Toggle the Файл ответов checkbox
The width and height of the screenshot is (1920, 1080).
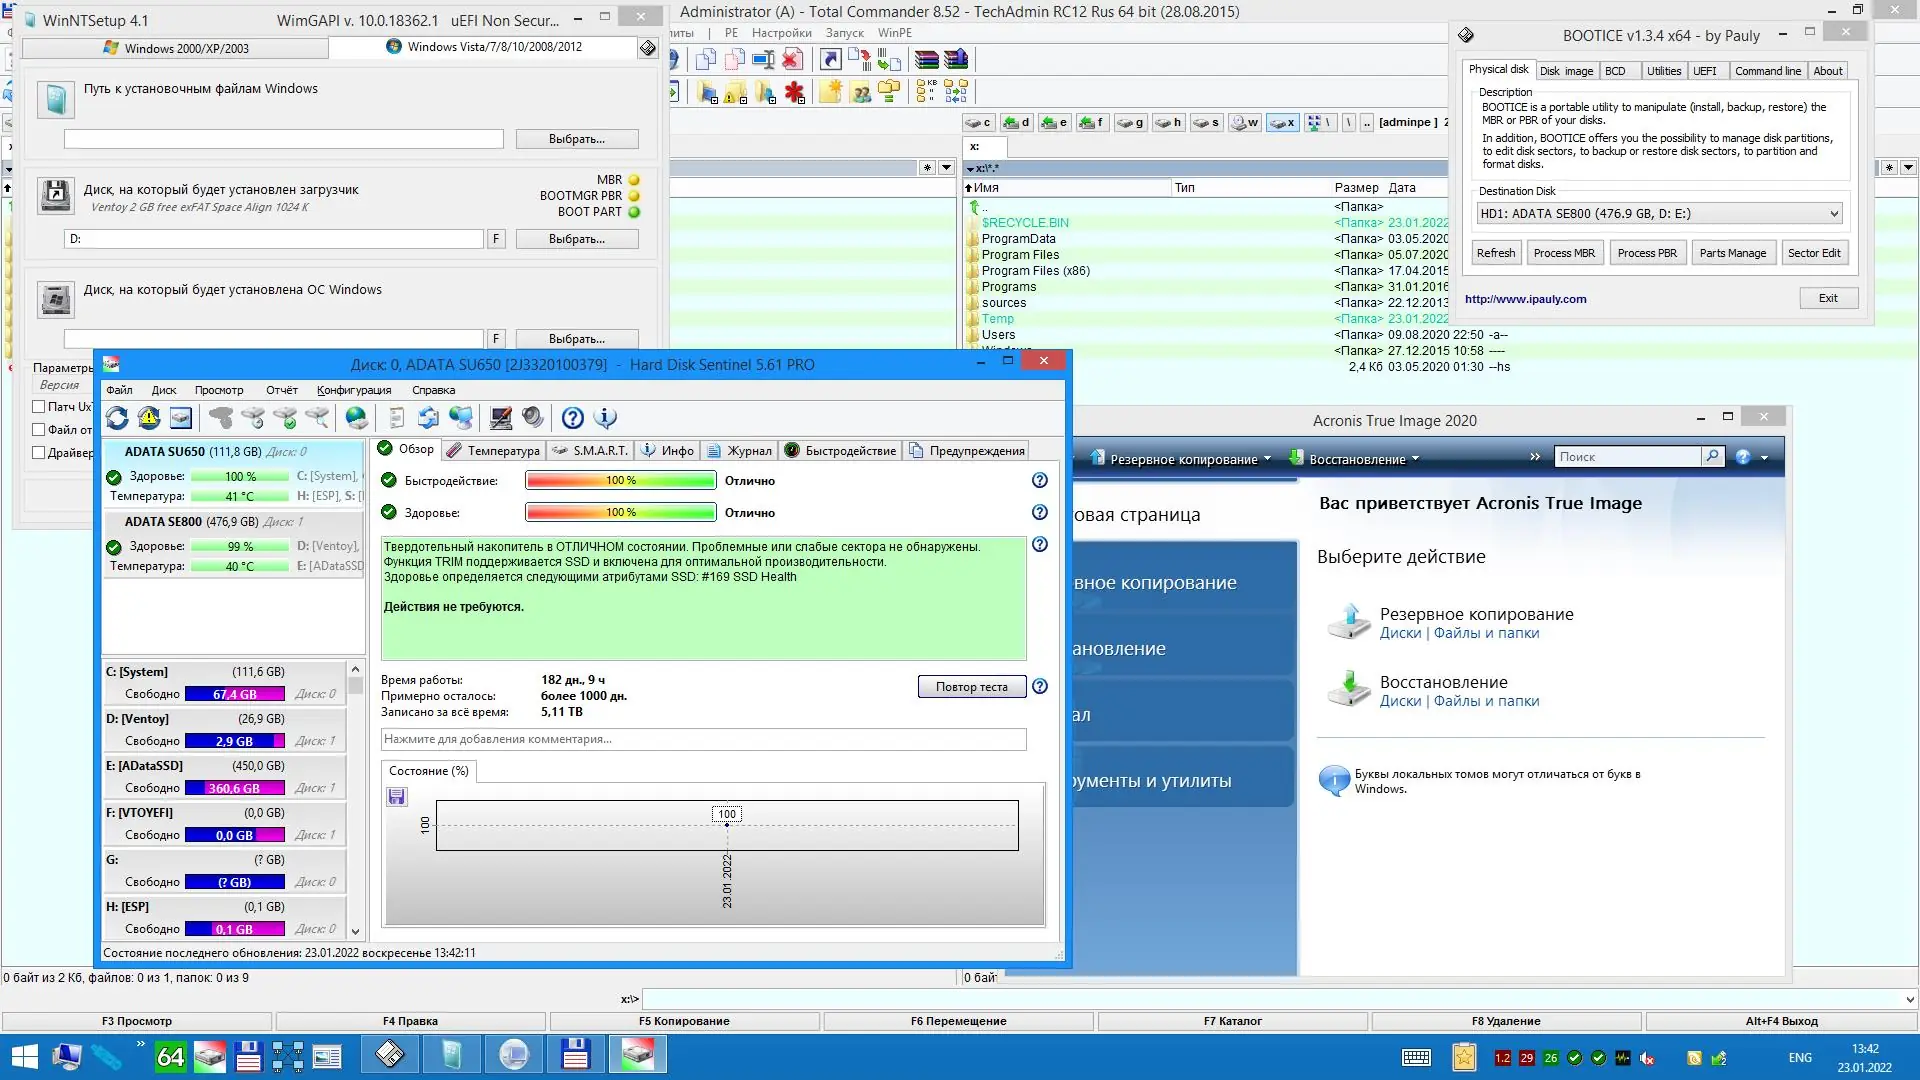[39, 430]
